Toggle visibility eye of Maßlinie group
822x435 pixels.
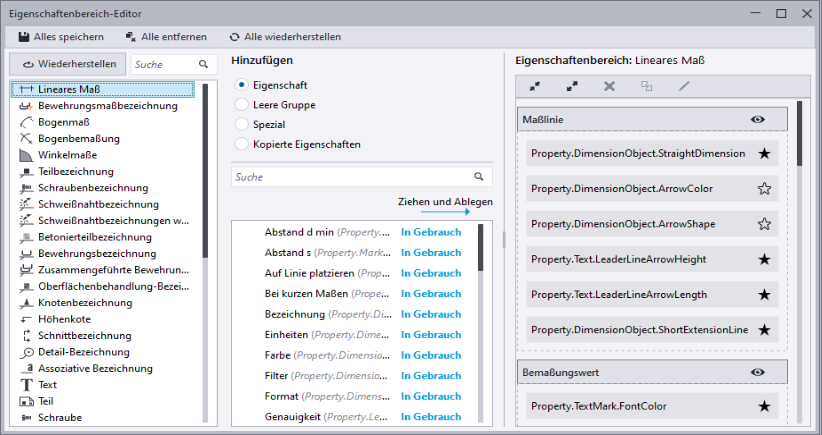click(x=757, y=119)
